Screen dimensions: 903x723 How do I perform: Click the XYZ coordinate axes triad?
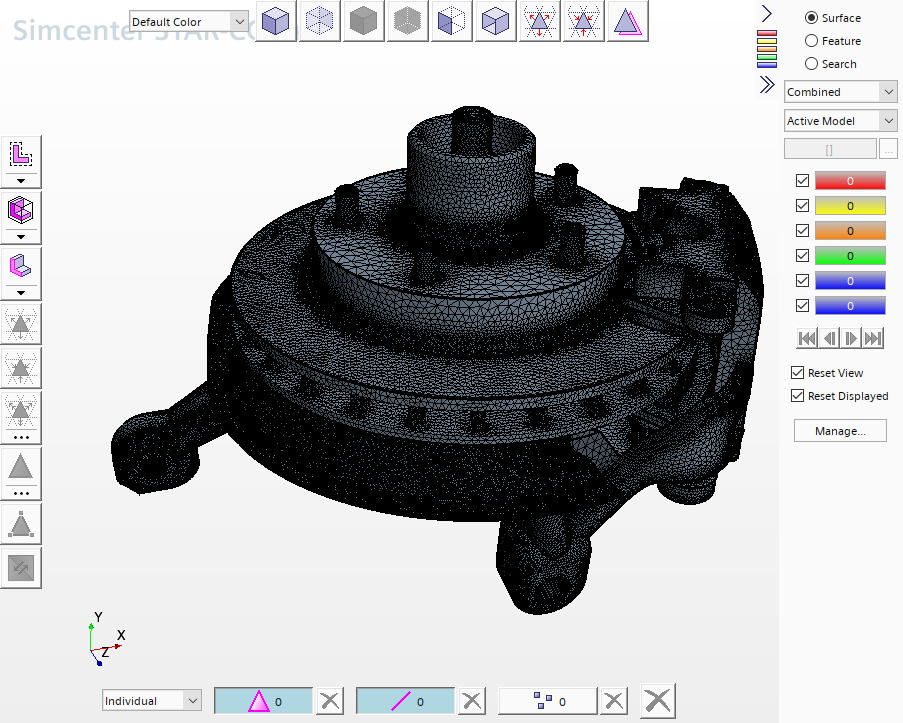[107, 639]
